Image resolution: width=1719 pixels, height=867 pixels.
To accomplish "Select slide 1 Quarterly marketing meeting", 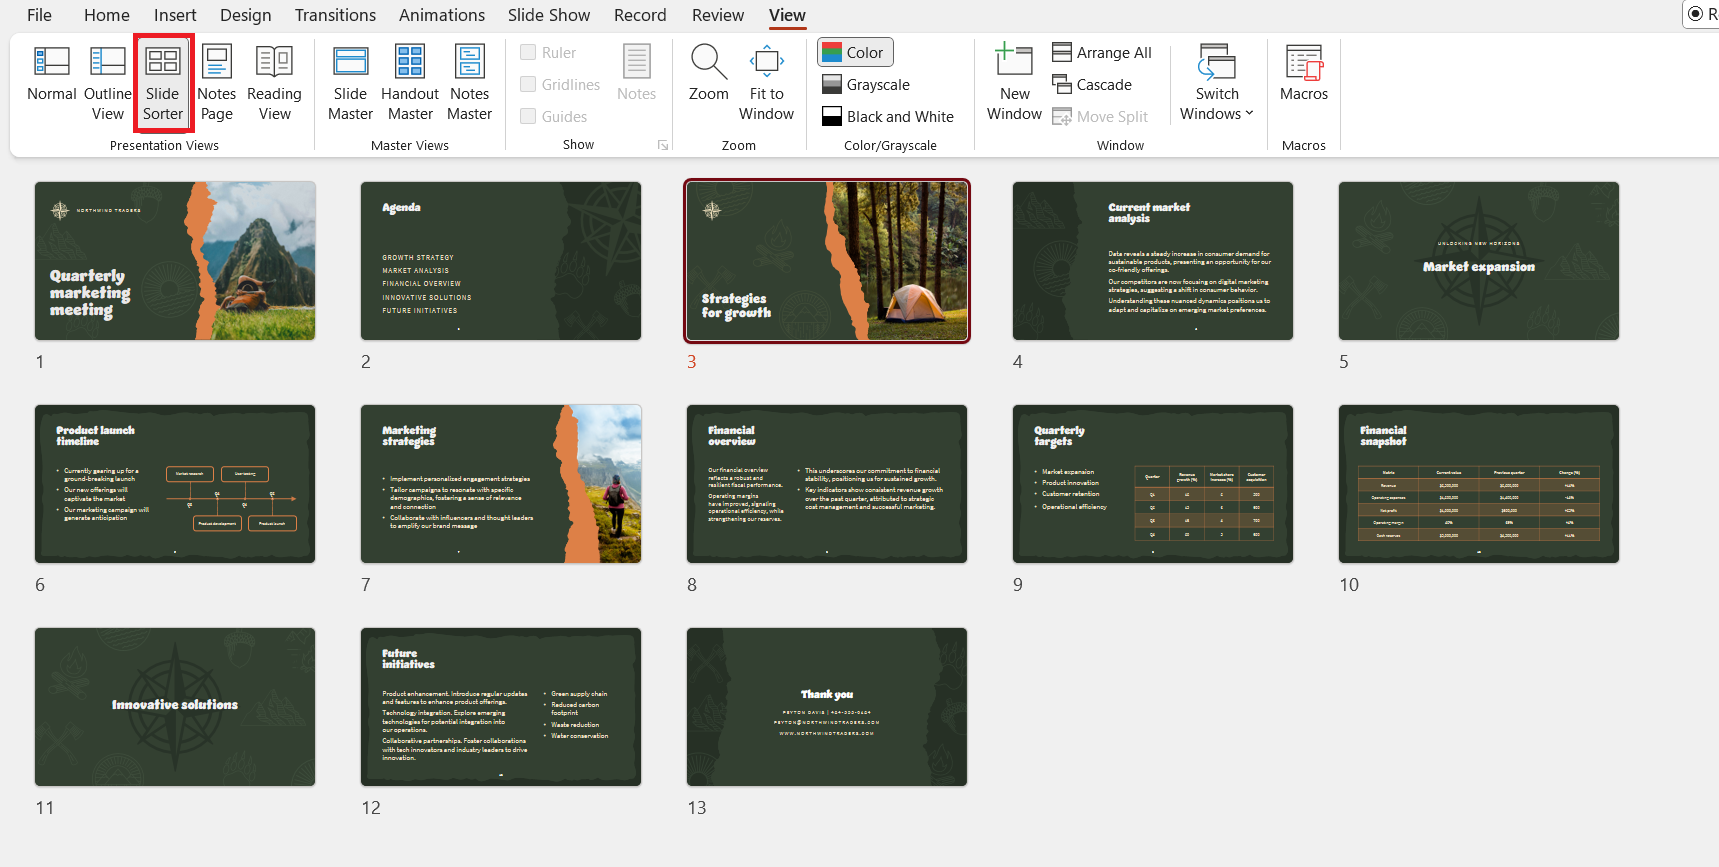I will point(175,261).
